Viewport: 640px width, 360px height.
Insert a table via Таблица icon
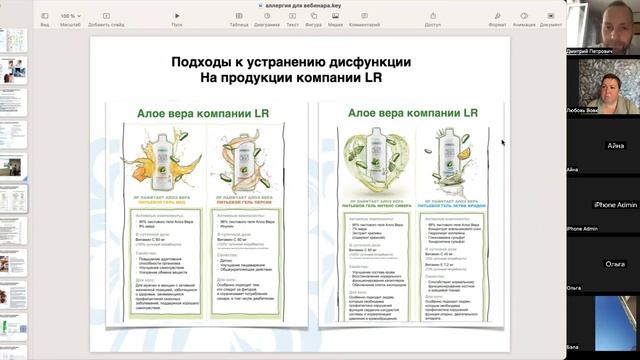[x=239, y=16]
